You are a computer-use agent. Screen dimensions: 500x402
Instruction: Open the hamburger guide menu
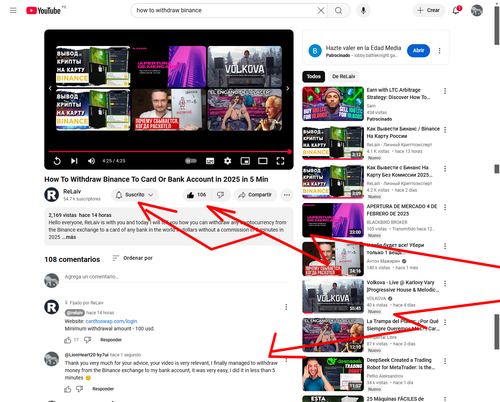pos(13,10)
